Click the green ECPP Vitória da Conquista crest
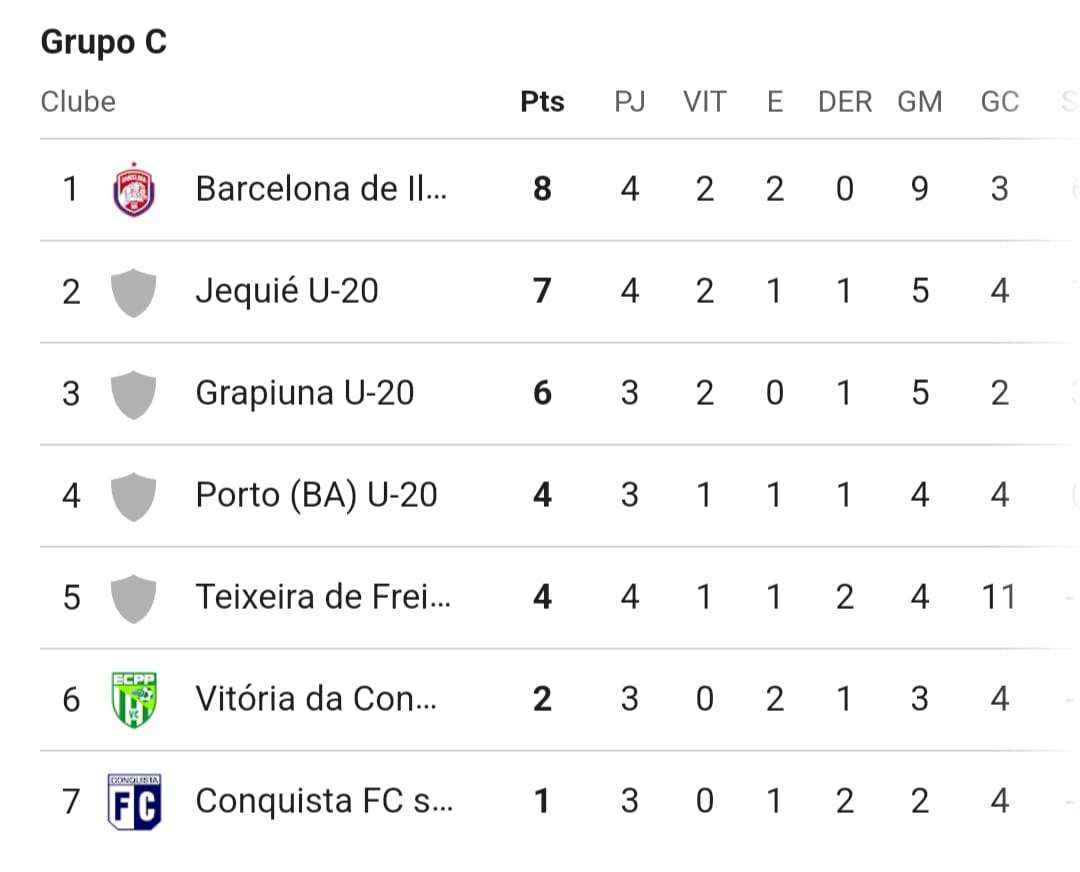The width and height of the screenshot is (1080, 872). click(x=134, y=700)
